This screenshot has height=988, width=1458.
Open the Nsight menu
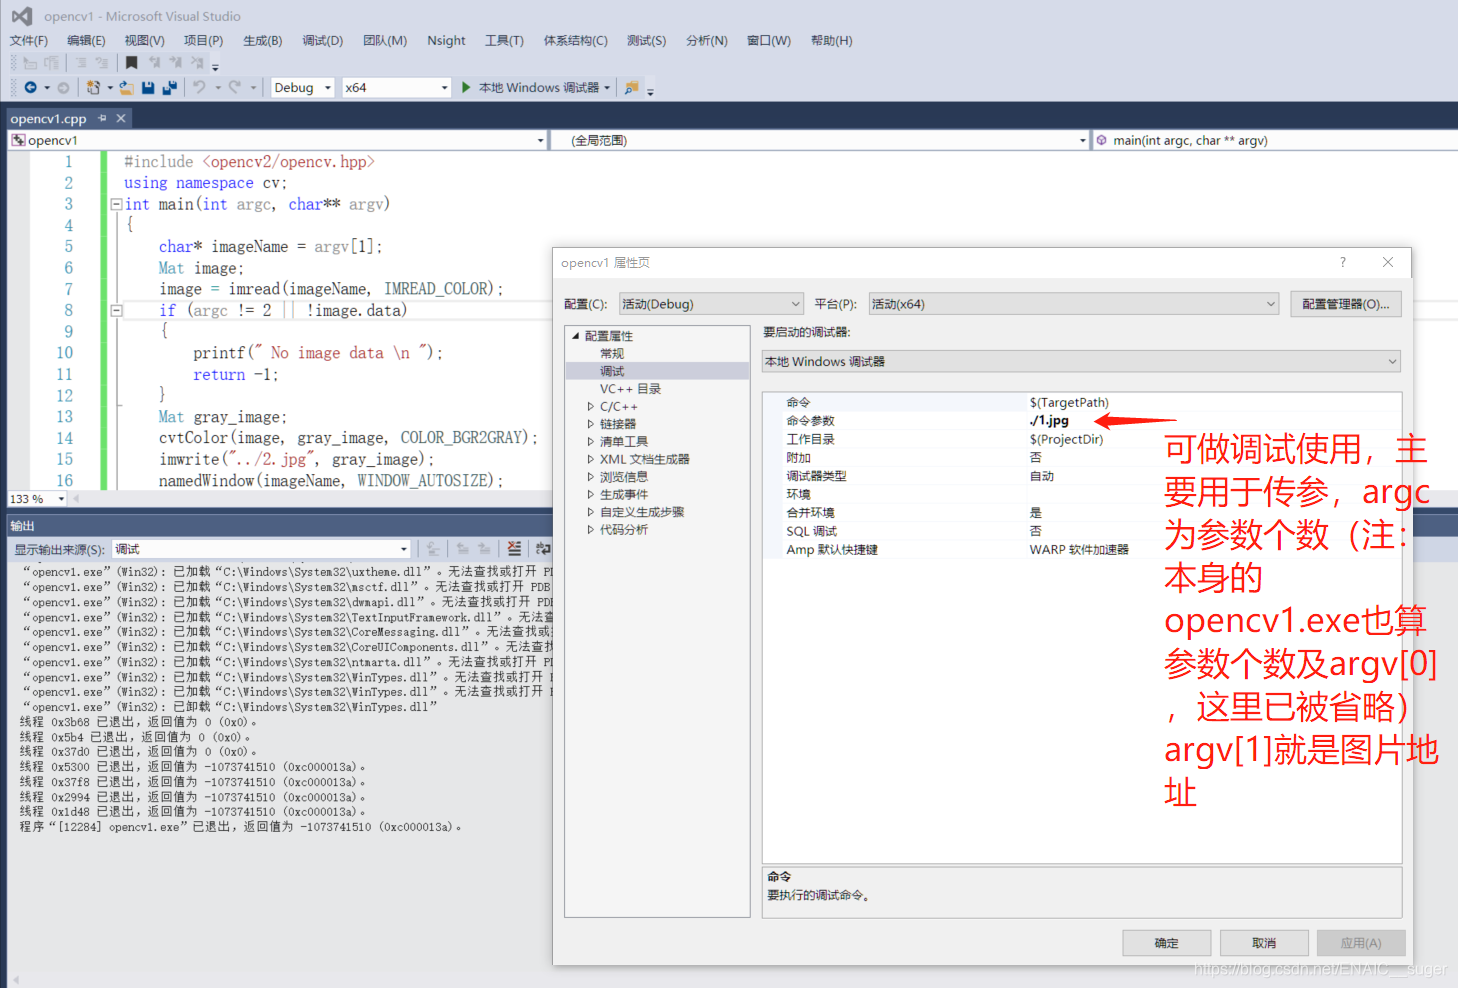pos(446,41)
